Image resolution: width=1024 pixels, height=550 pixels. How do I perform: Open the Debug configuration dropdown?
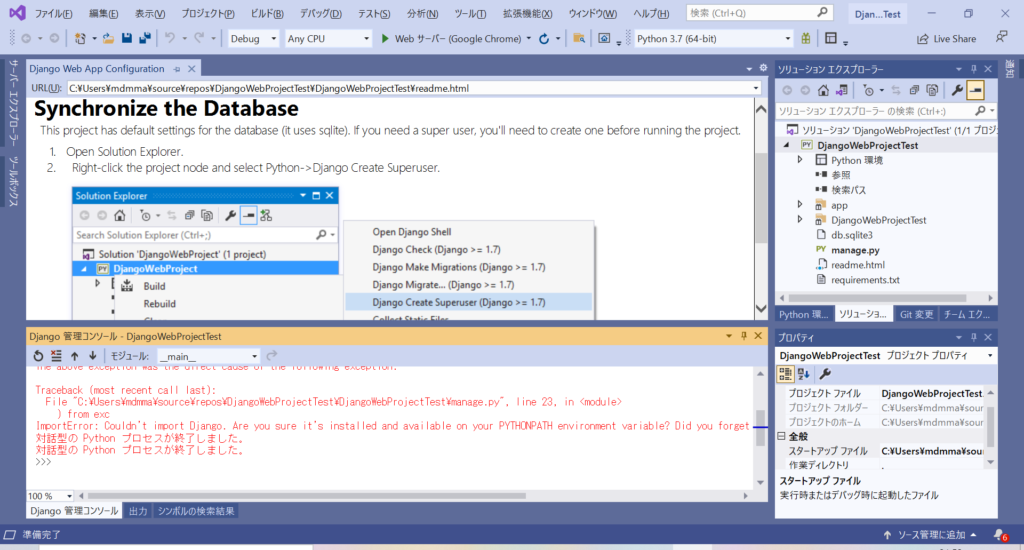(253, 39)
